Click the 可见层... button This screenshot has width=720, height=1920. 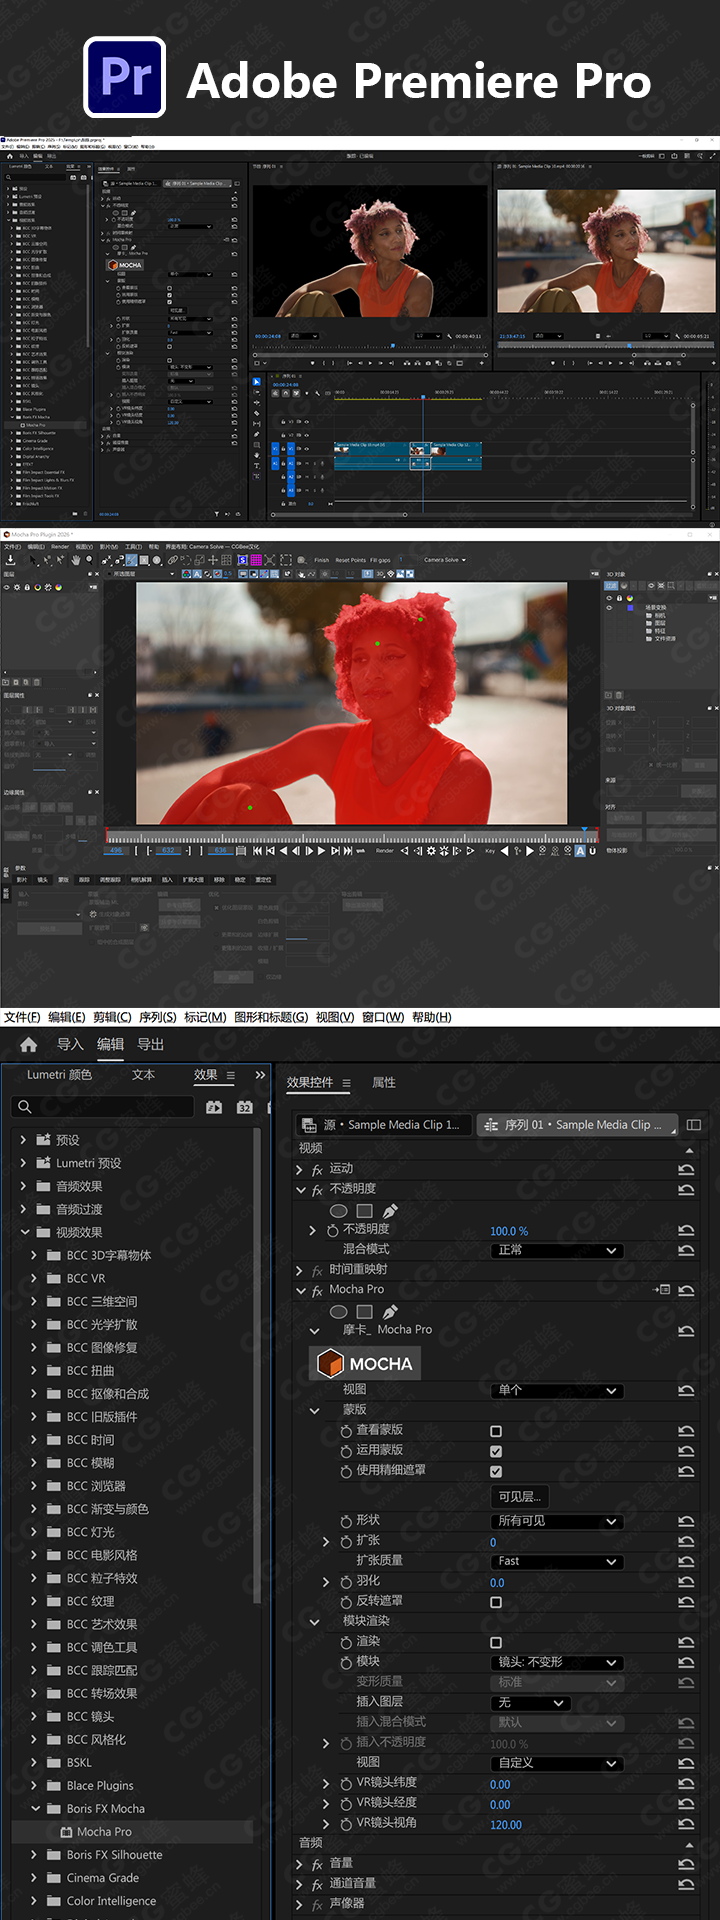click(x=519, y=1496)
